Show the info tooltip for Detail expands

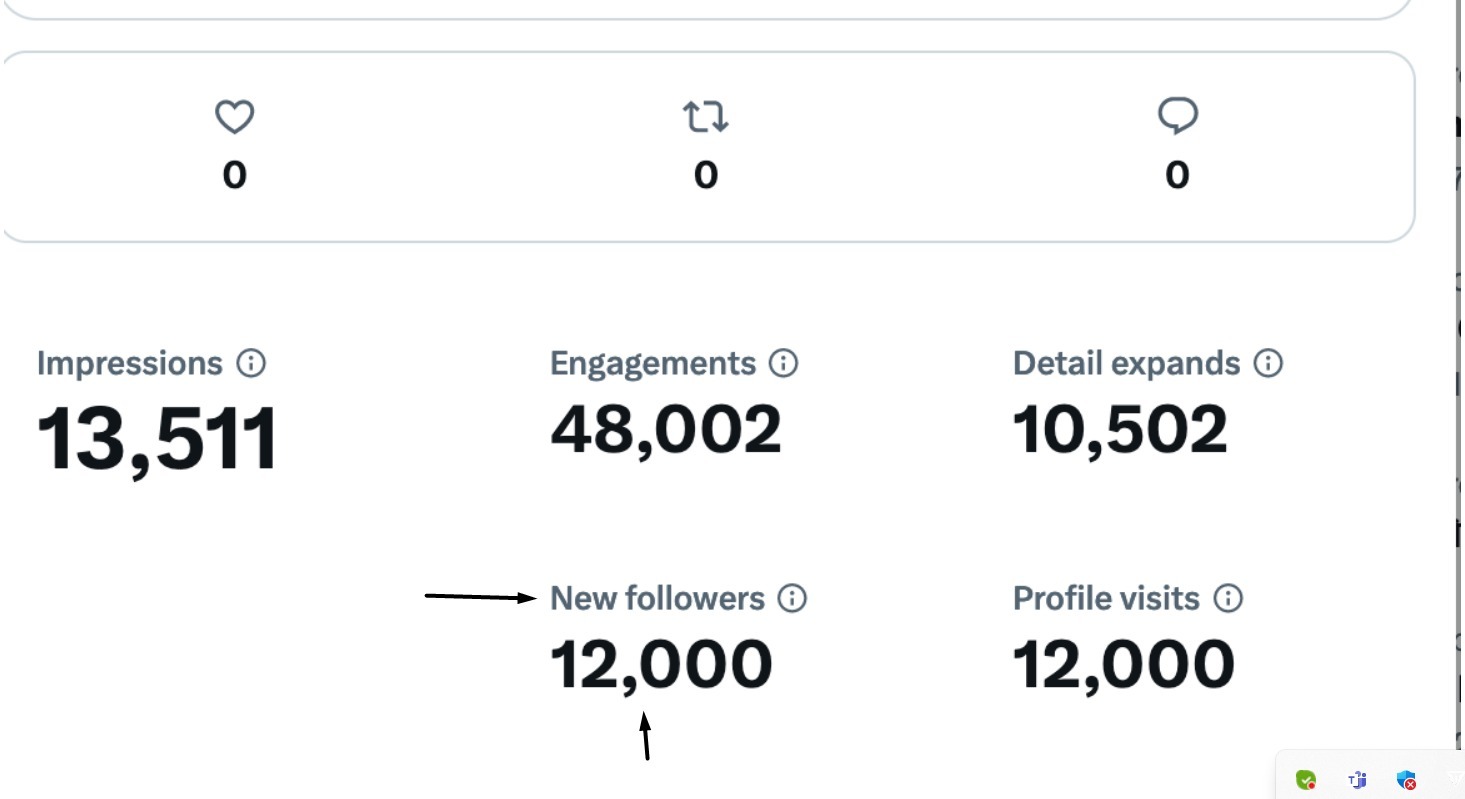pos(1268,363)
